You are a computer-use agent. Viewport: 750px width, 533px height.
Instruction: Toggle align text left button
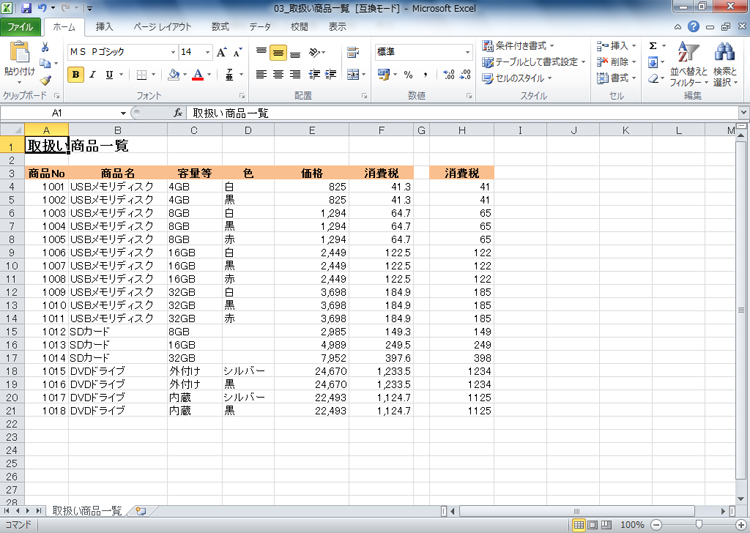[261, 74]
